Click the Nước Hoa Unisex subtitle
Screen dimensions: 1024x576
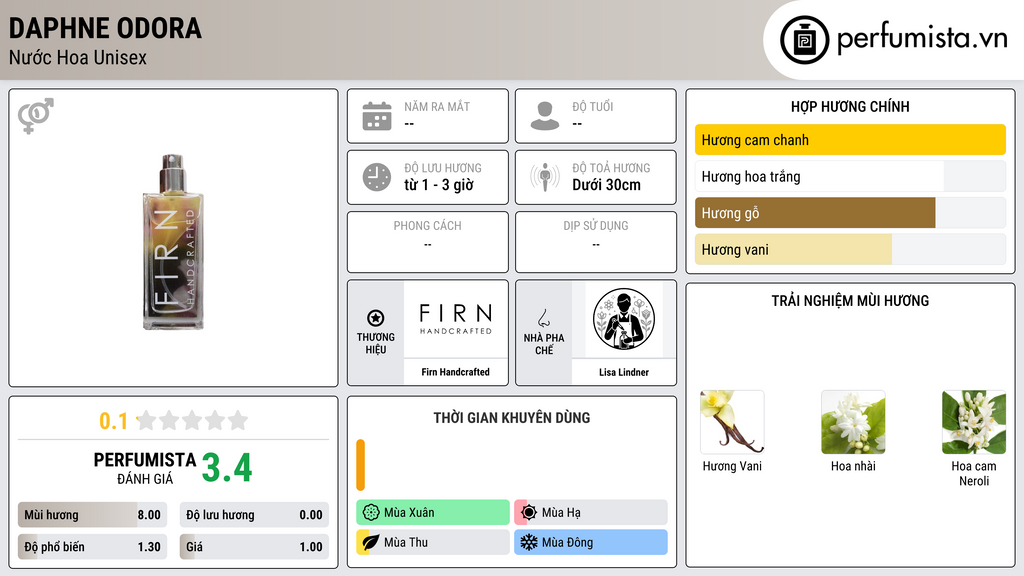pos(78,57)
